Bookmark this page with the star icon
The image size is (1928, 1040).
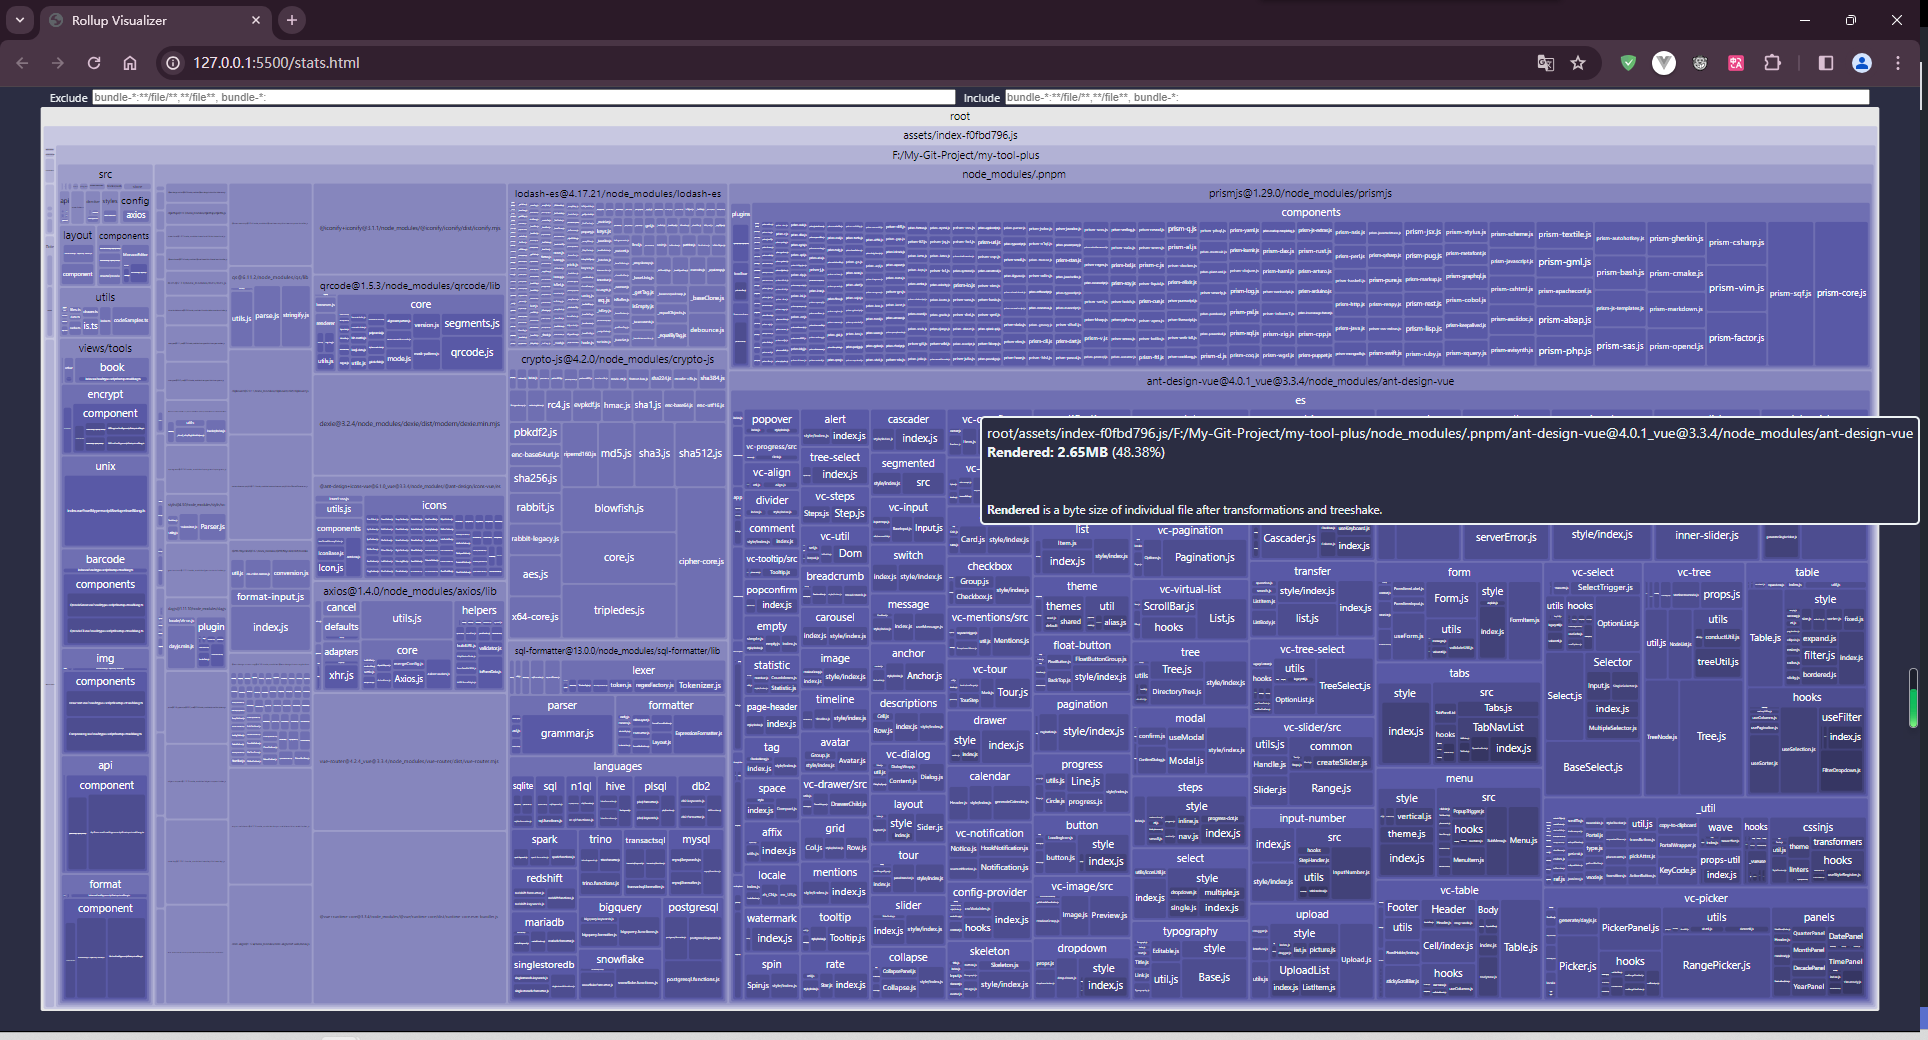coord(1578,63)
